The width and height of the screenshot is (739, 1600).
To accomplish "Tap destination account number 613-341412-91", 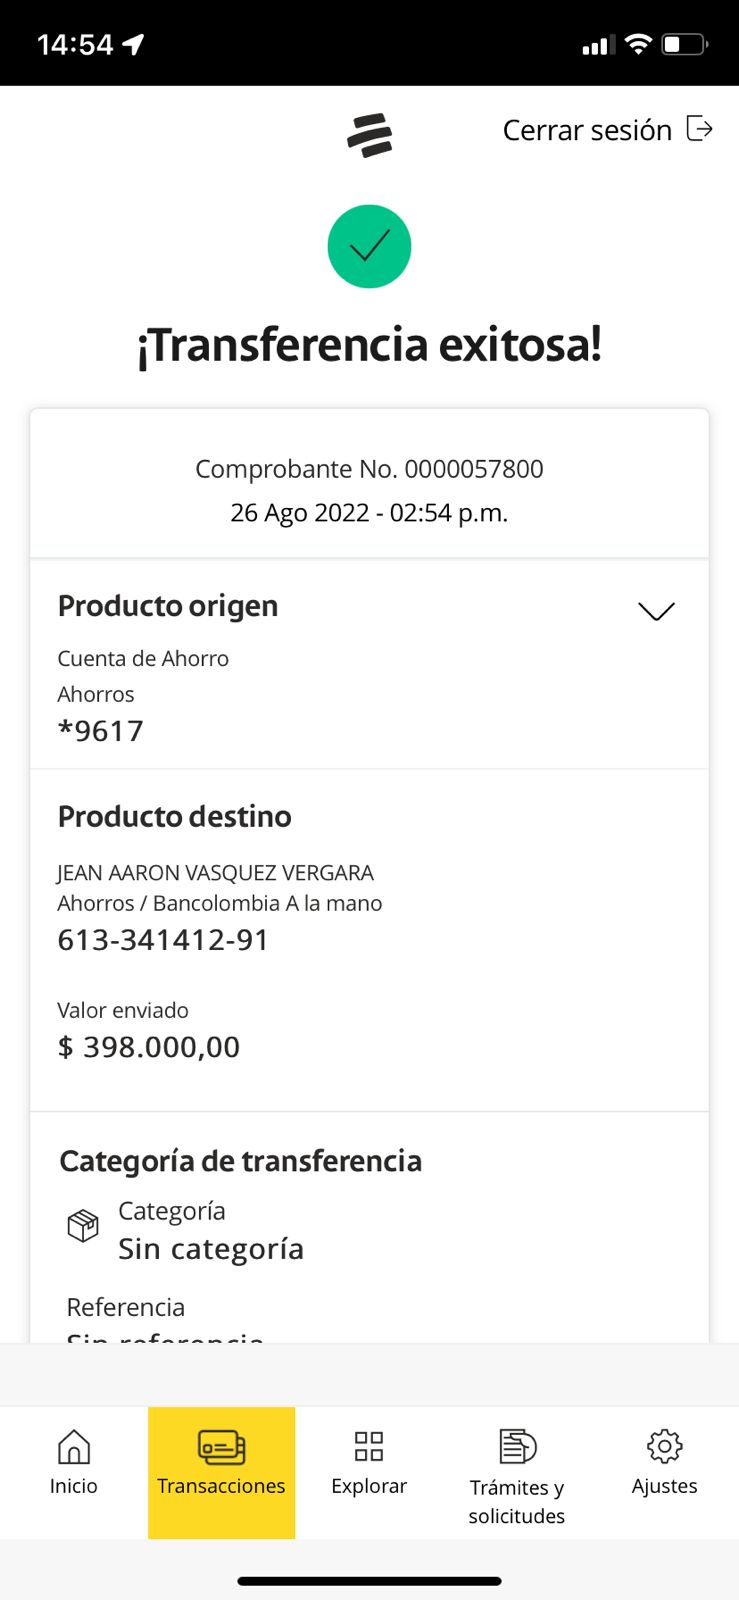I will coord(163,940).
